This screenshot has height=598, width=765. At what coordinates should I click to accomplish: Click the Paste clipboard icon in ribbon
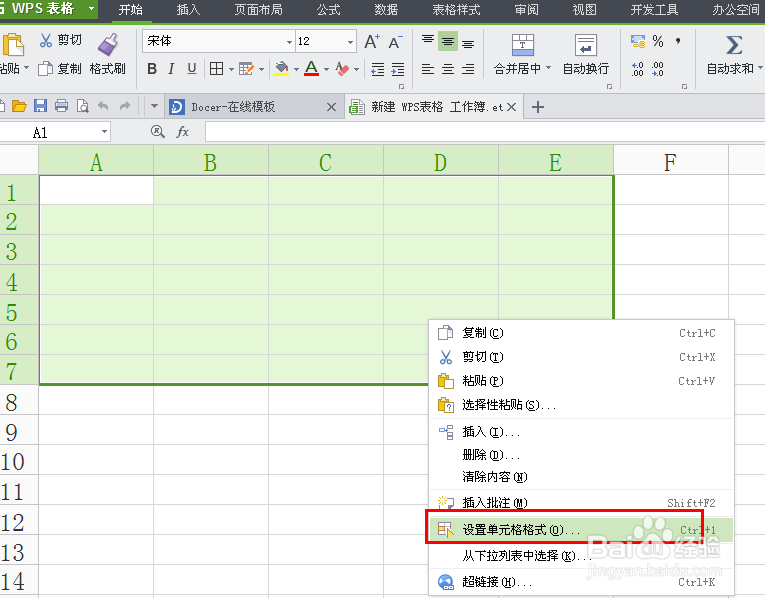pos(13,45)
